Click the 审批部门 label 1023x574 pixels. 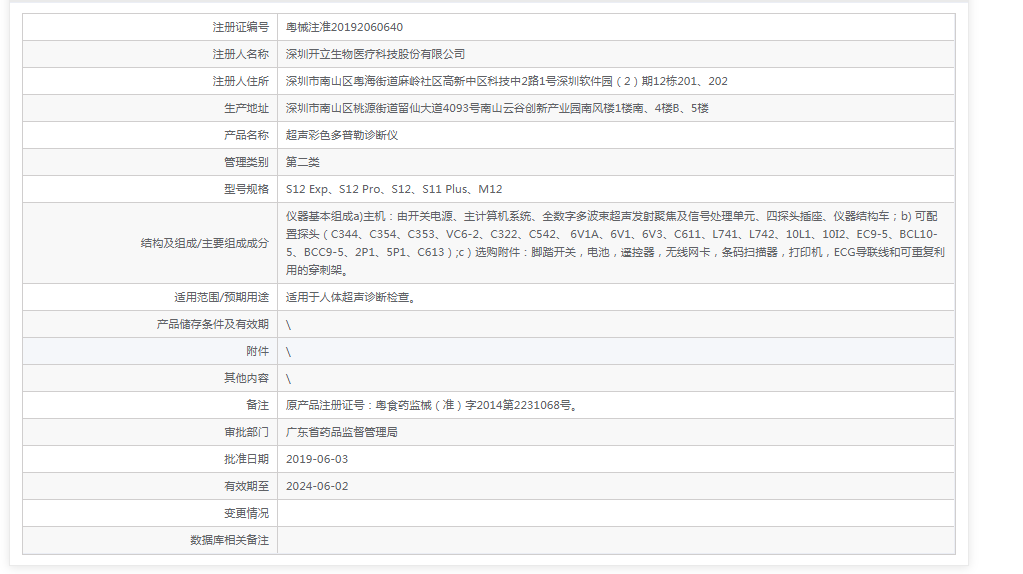(x=246, y=432)
